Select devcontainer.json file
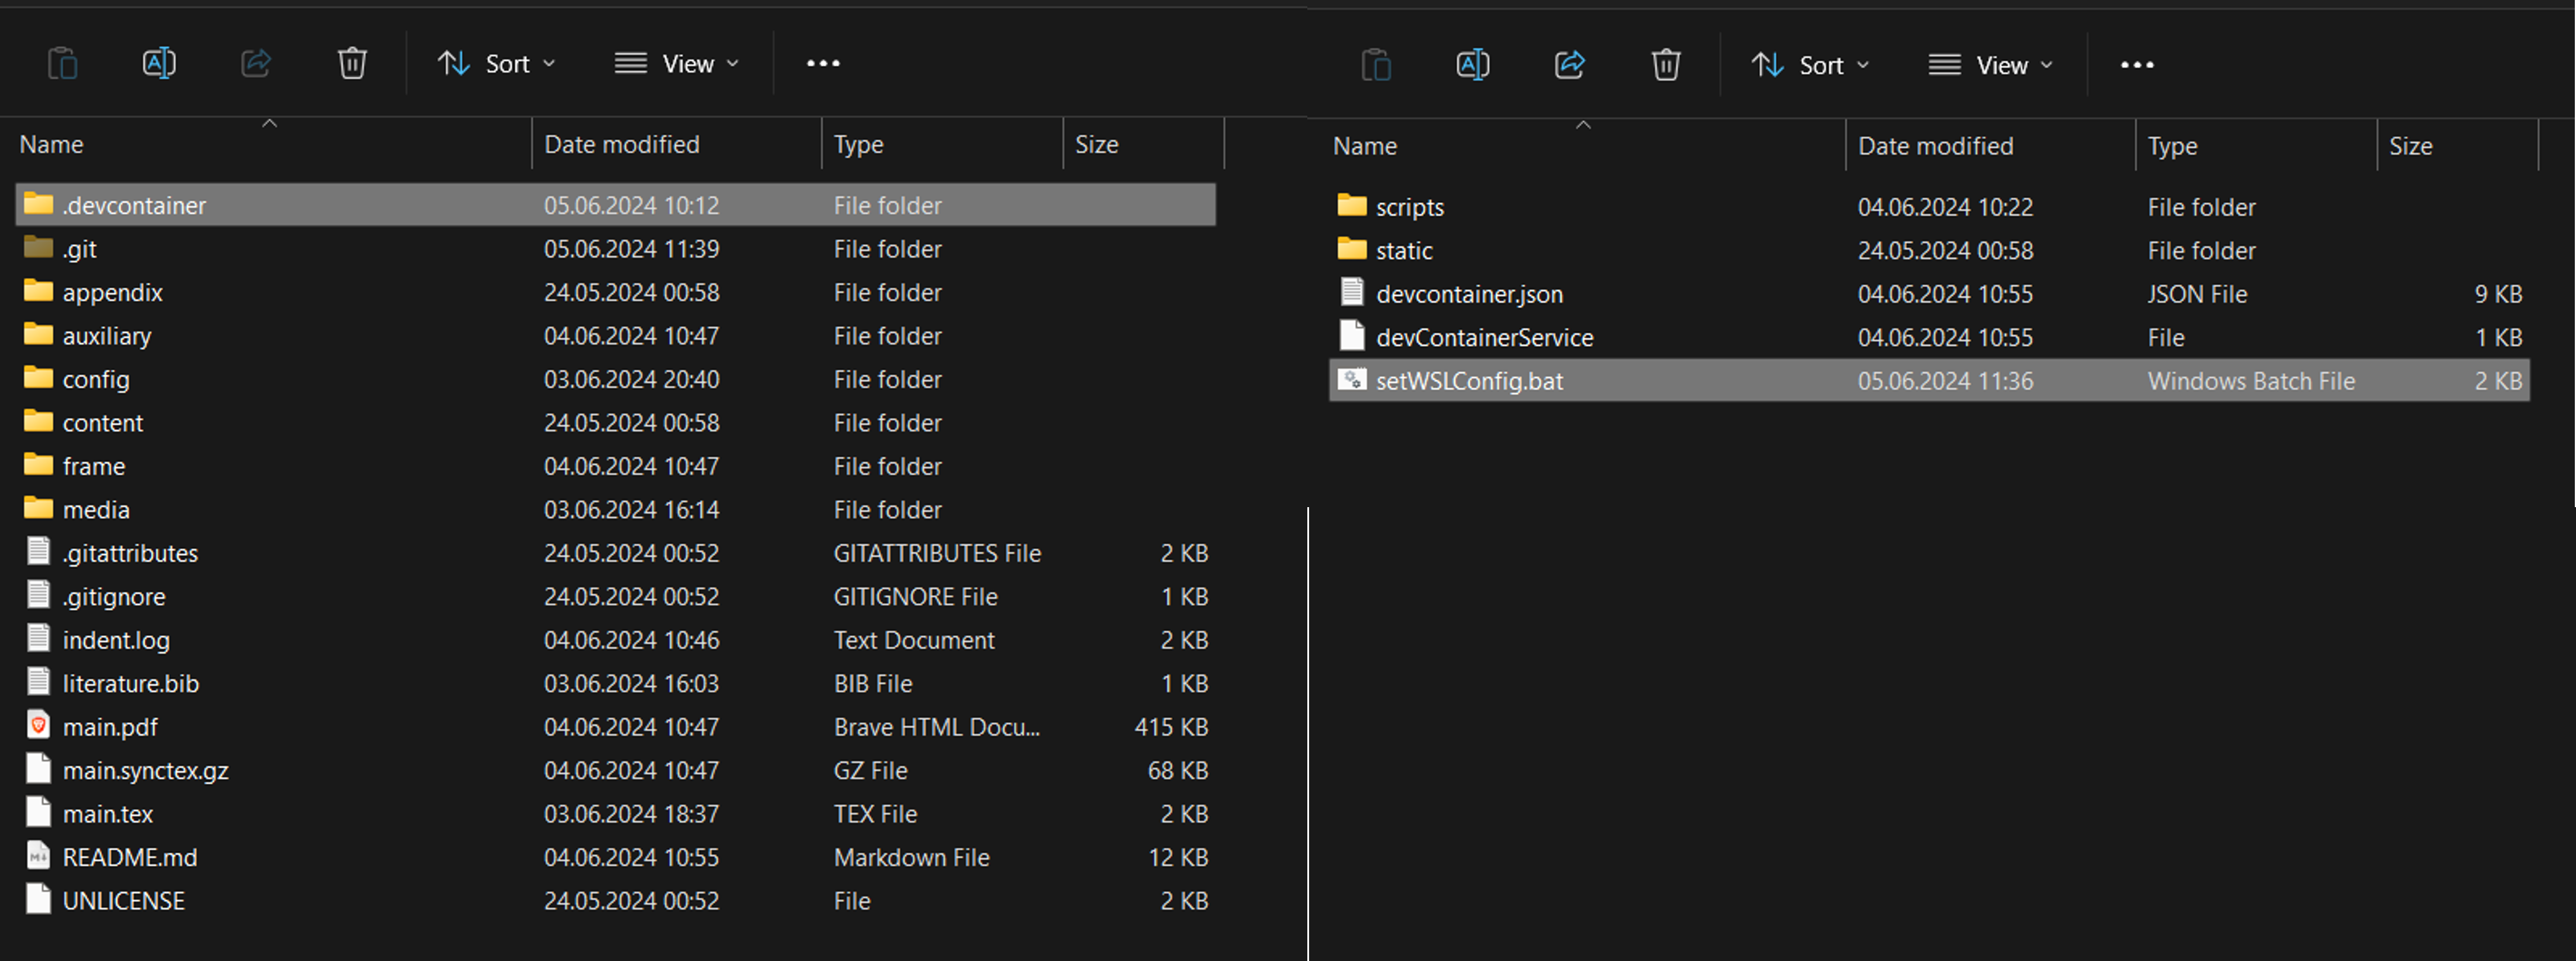Image resolution: width=2576 pixels, height=961 pixels. coord(1468,294)
